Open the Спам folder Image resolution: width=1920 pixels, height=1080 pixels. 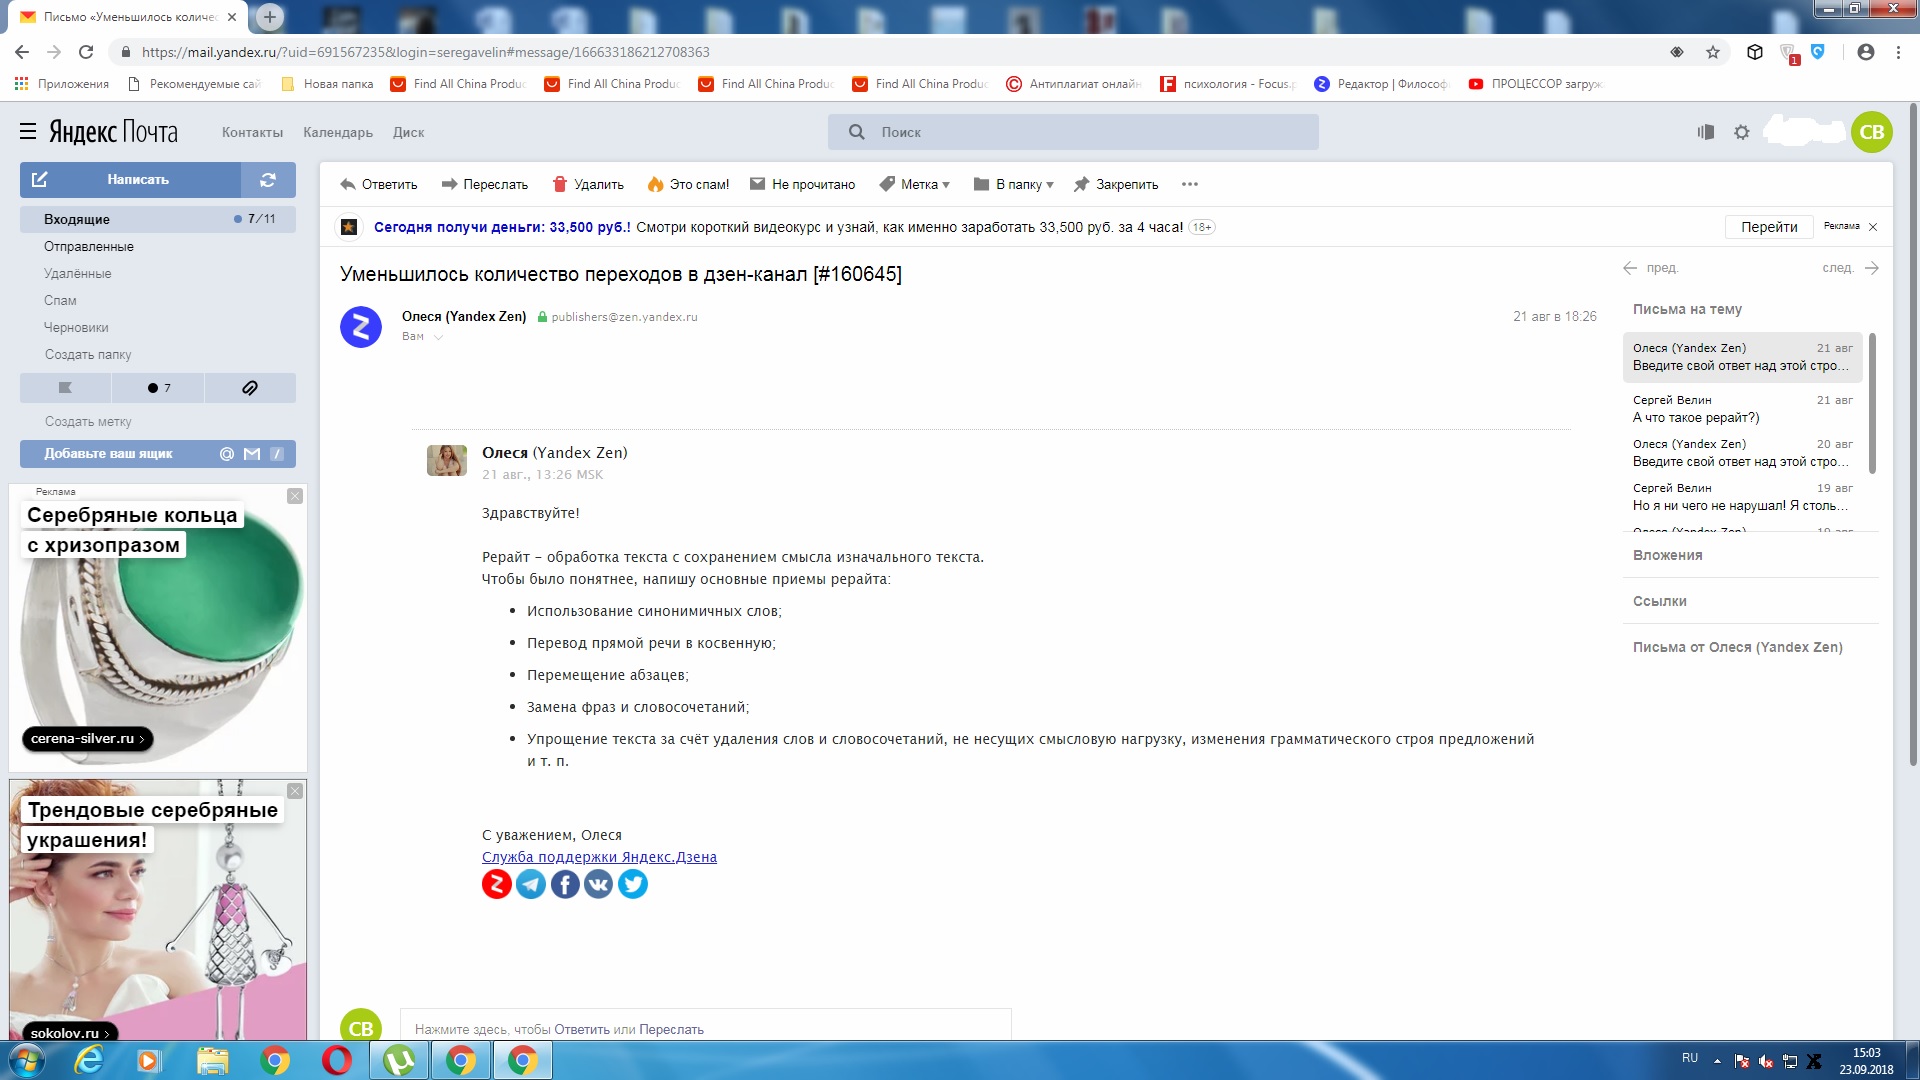[60, 300]
